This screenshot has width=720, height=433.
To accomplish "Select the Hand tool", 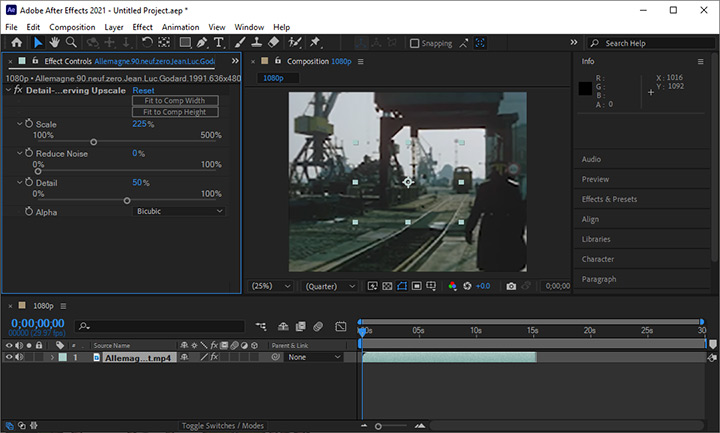I will (x=55, y=43).
